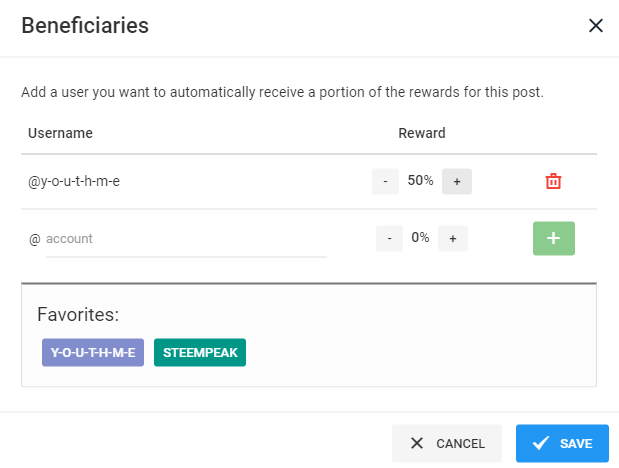Save the beneficiaries settings
The height and width of the screenshot is (468, 619).
562,443
